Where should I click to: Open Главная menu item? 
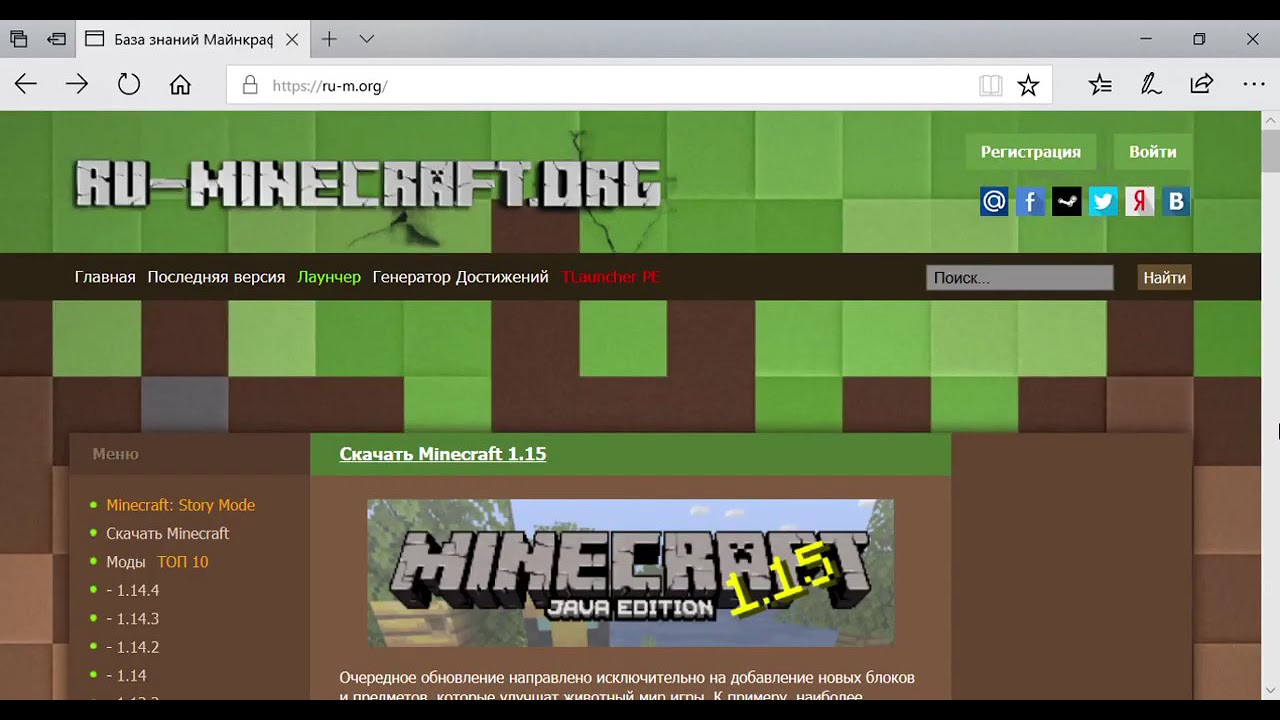[x=105, y=277]
